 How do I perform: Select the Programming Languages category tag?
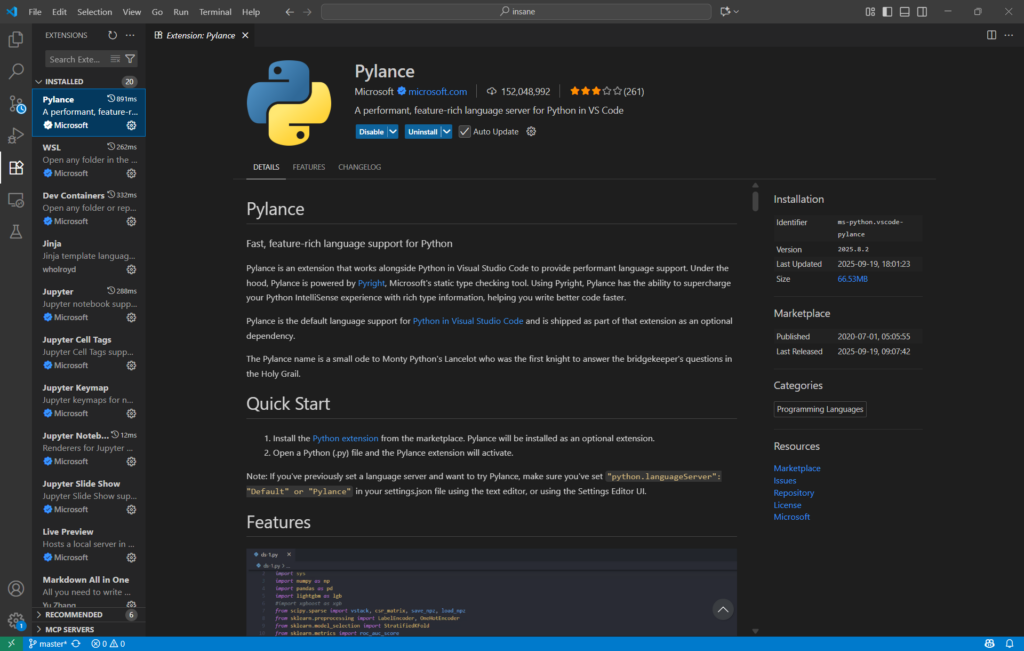click(x=820, y=409)
